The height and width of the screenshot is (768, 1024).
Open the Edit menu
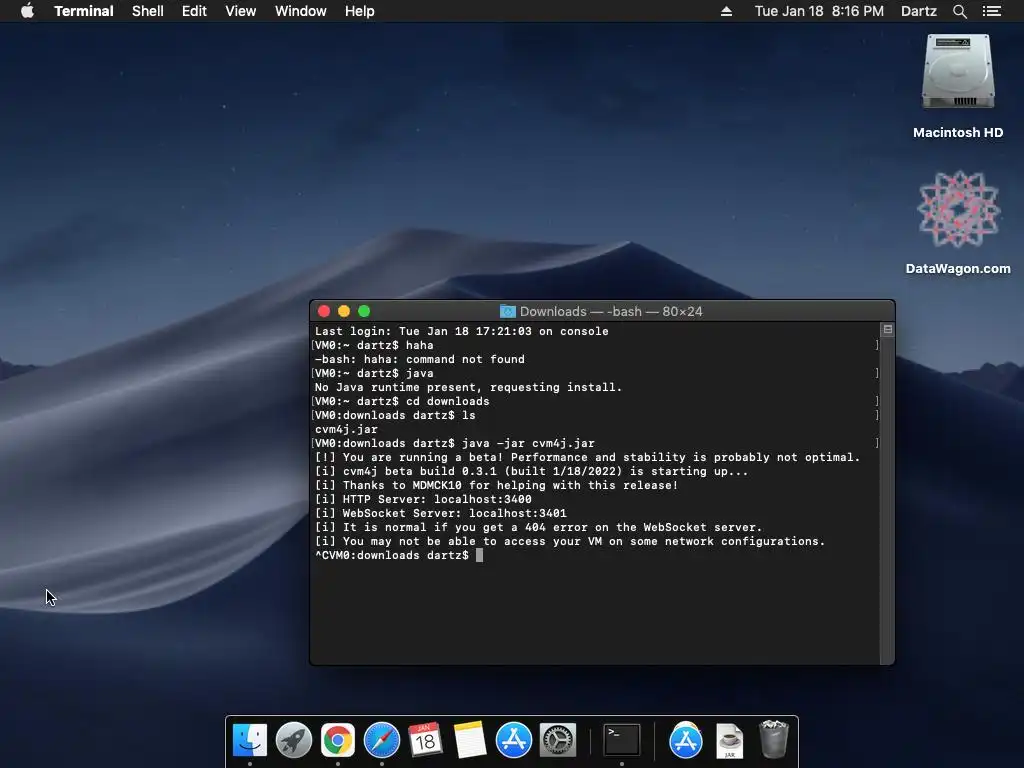point(194,11)
